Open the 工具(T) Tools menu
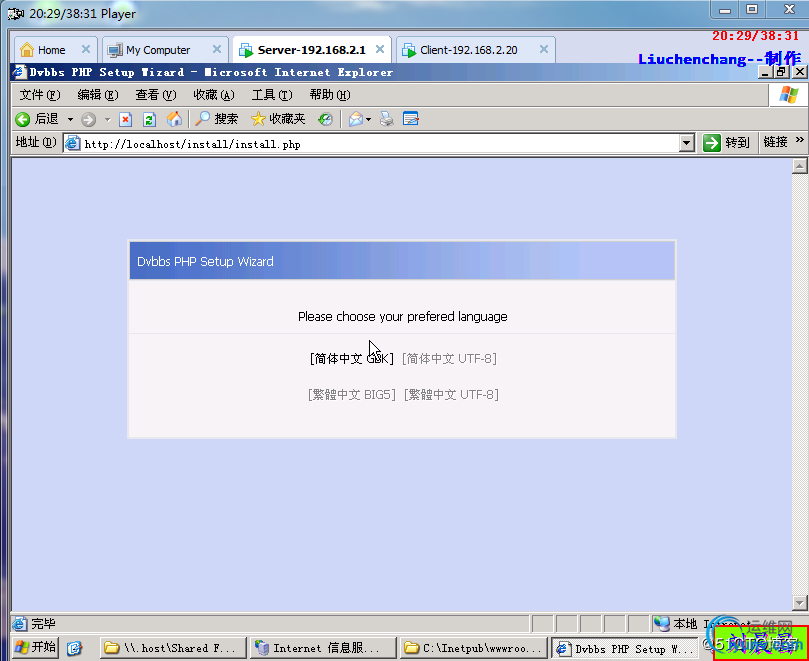The height and width of the screenshot is (661, 809). click(271, 95)
